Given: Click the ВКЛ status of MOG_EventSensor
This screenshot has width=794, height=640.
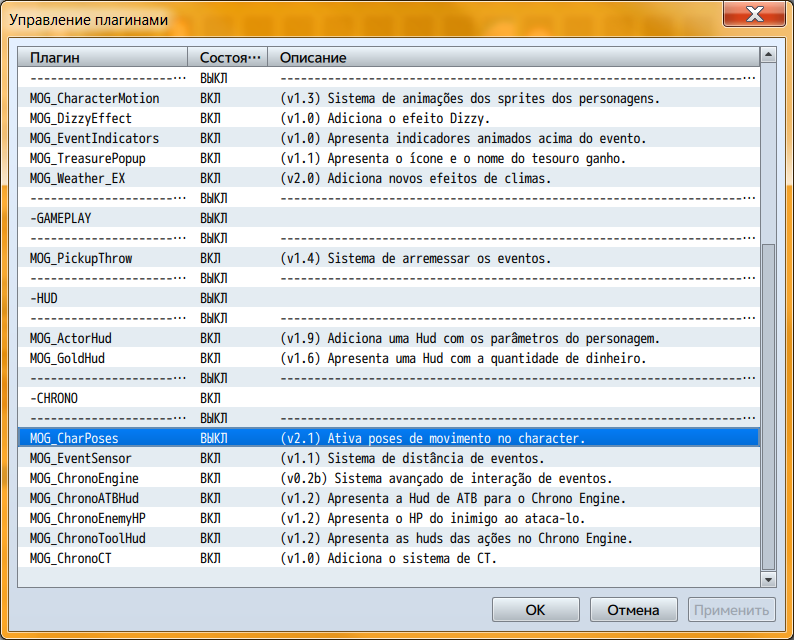Looking at the screenshot, I should 211,458.
